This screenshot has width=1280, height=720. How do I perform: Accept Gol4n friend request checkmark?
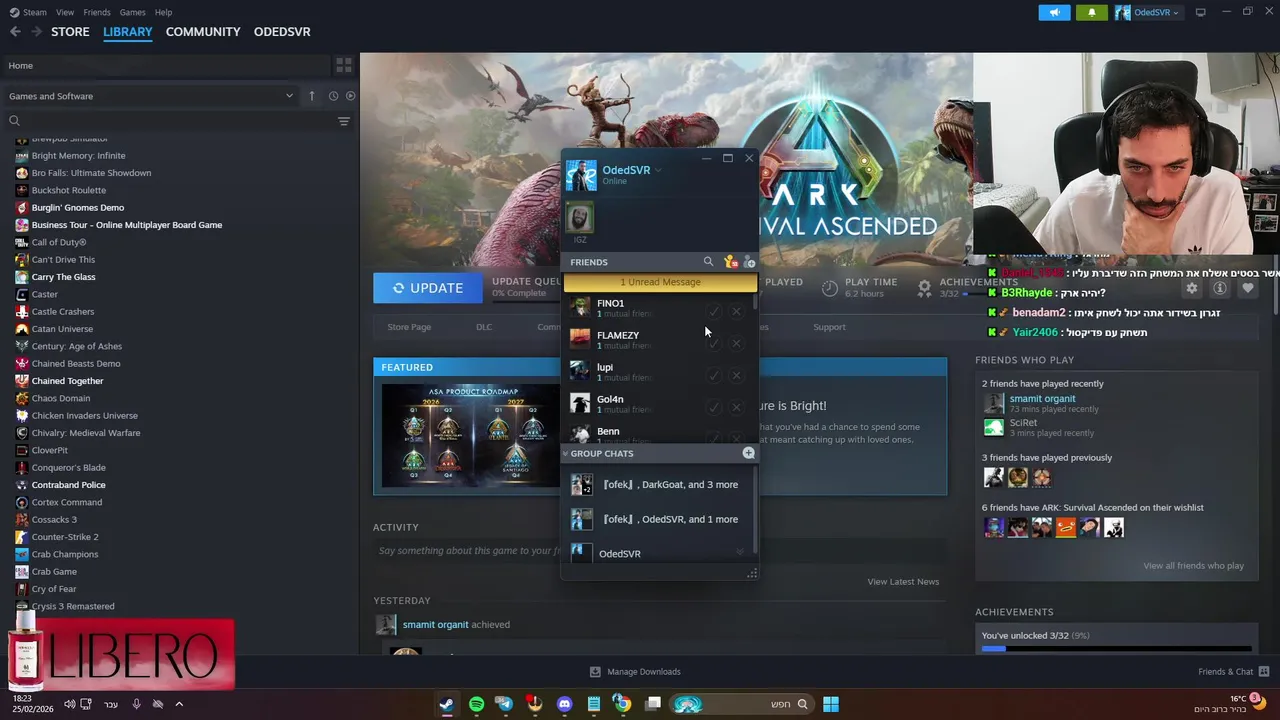pyautogui.click(x=714, y=407)
